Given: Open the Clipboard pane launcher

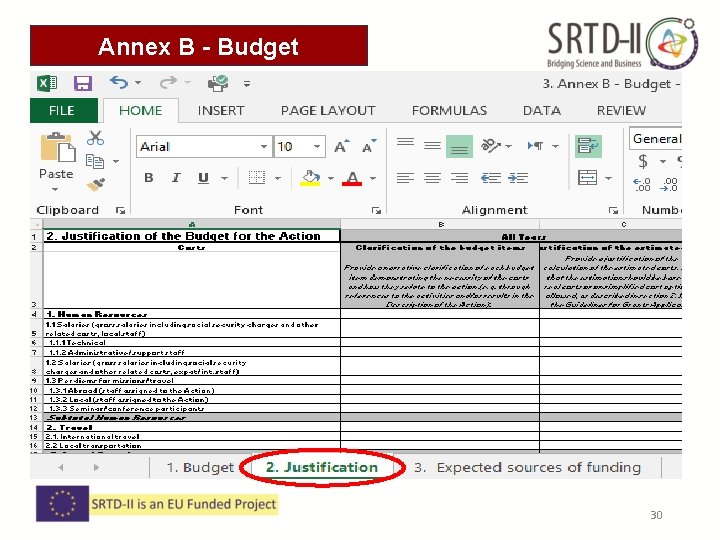Looking at the screenshot, I should coord(120,210).
